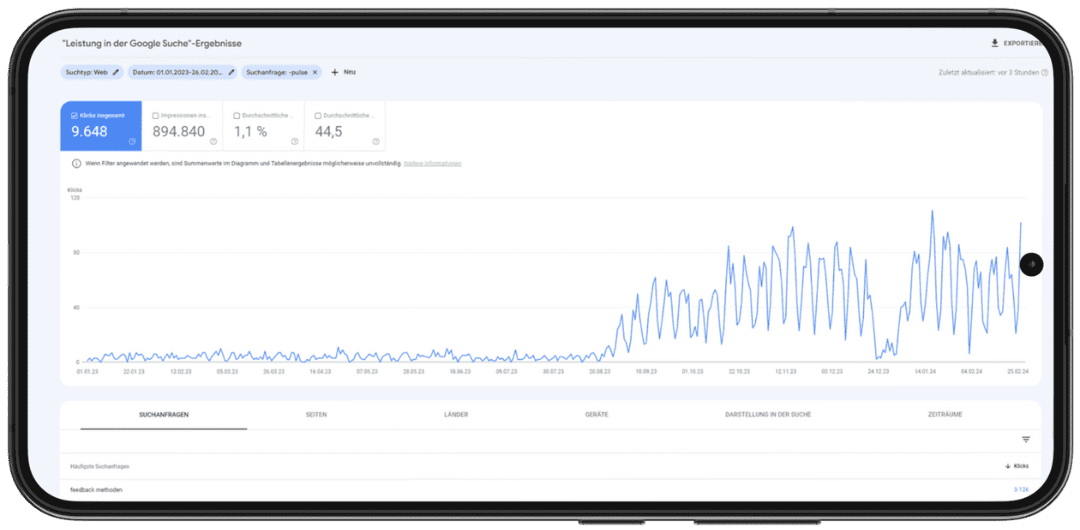Click the plus icon to add Neu filter
Image resolution: width=1080 pixels, height=530 pixels.
(334, 72)
